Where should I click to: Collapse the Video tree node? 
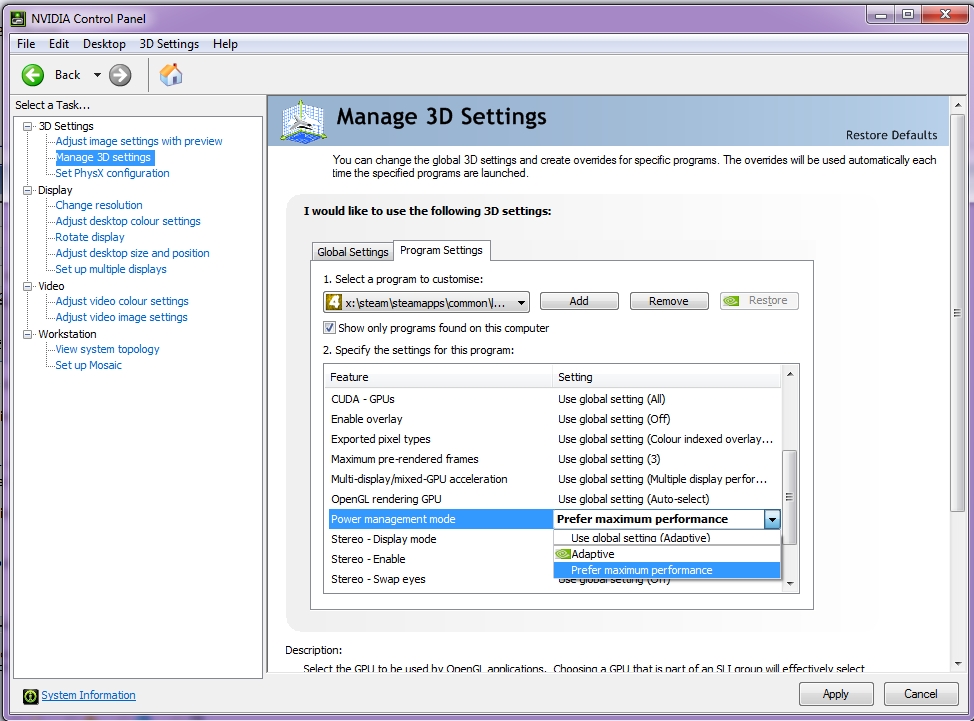pyautogui.click(x=27, y=286)
